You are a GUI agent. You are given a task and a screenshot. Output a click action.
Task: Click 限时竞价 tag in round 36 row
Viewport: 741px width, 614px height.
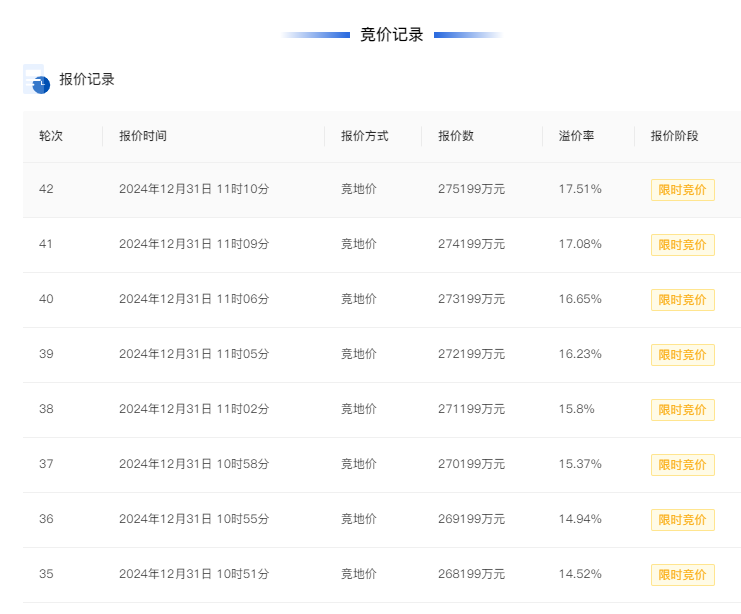(682, 520)
